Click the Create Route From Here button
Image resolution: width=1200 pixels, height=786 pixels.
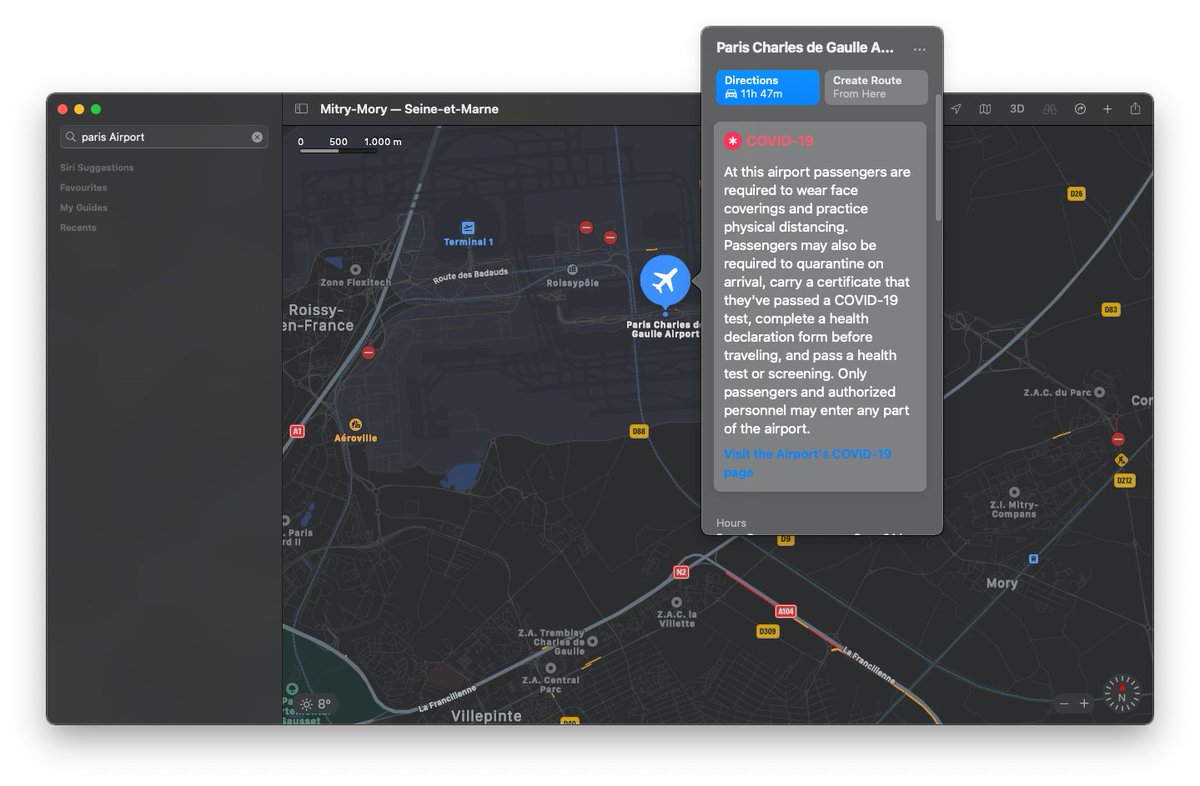[x=876, y=87]
